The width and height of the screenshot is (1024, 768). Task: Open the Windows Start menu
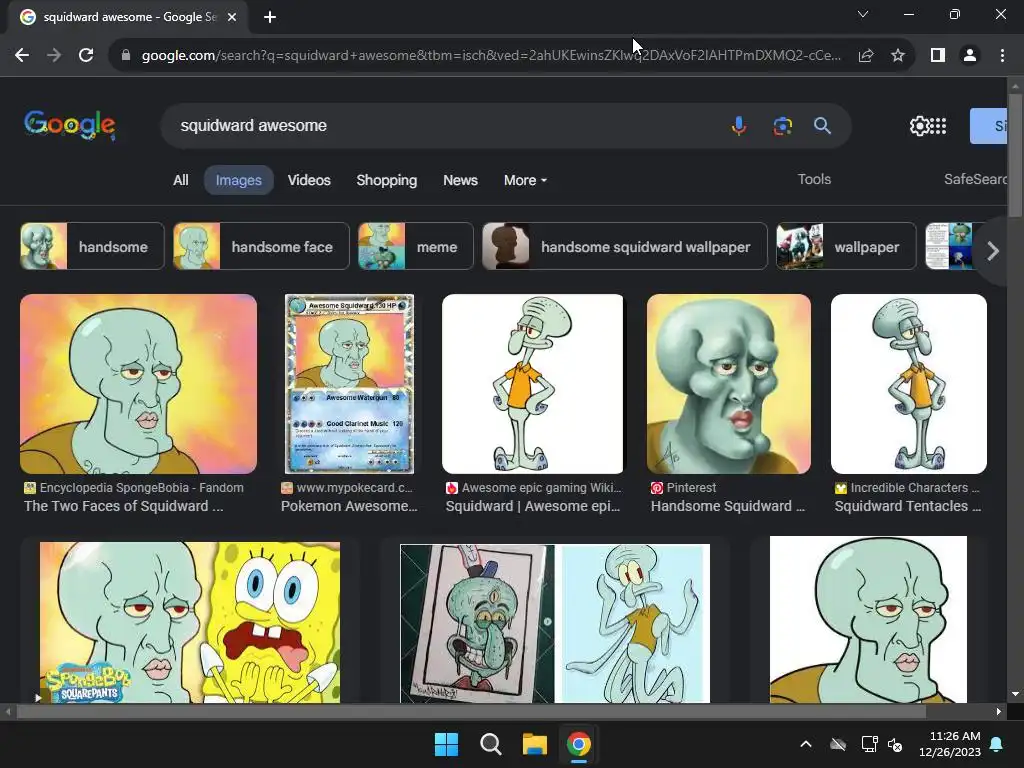447,744
